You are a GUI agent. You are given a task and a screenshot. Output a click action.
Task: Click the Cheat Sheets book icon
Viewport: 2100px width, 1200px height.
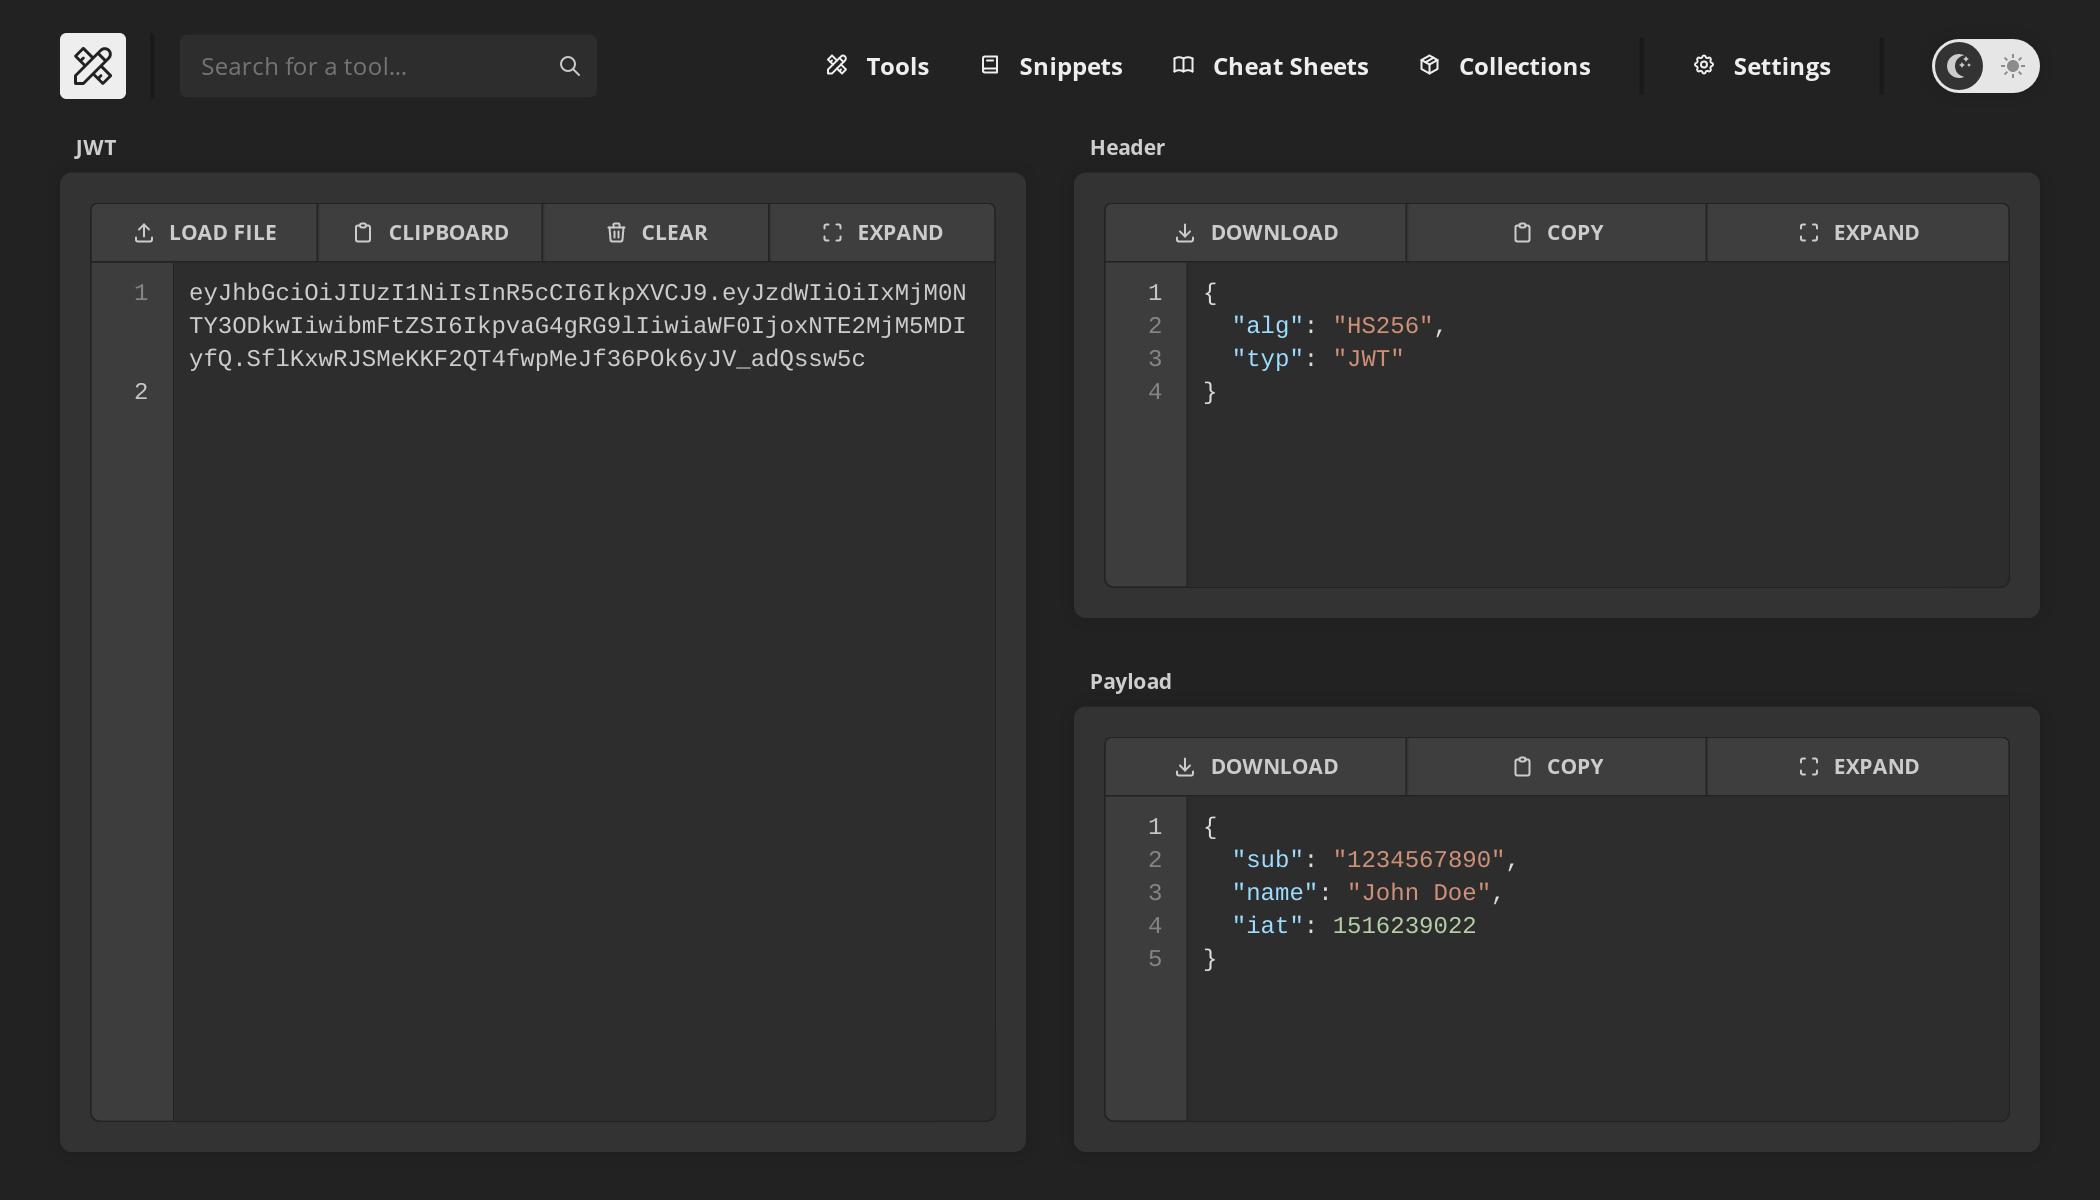(x=1184, y=65)
